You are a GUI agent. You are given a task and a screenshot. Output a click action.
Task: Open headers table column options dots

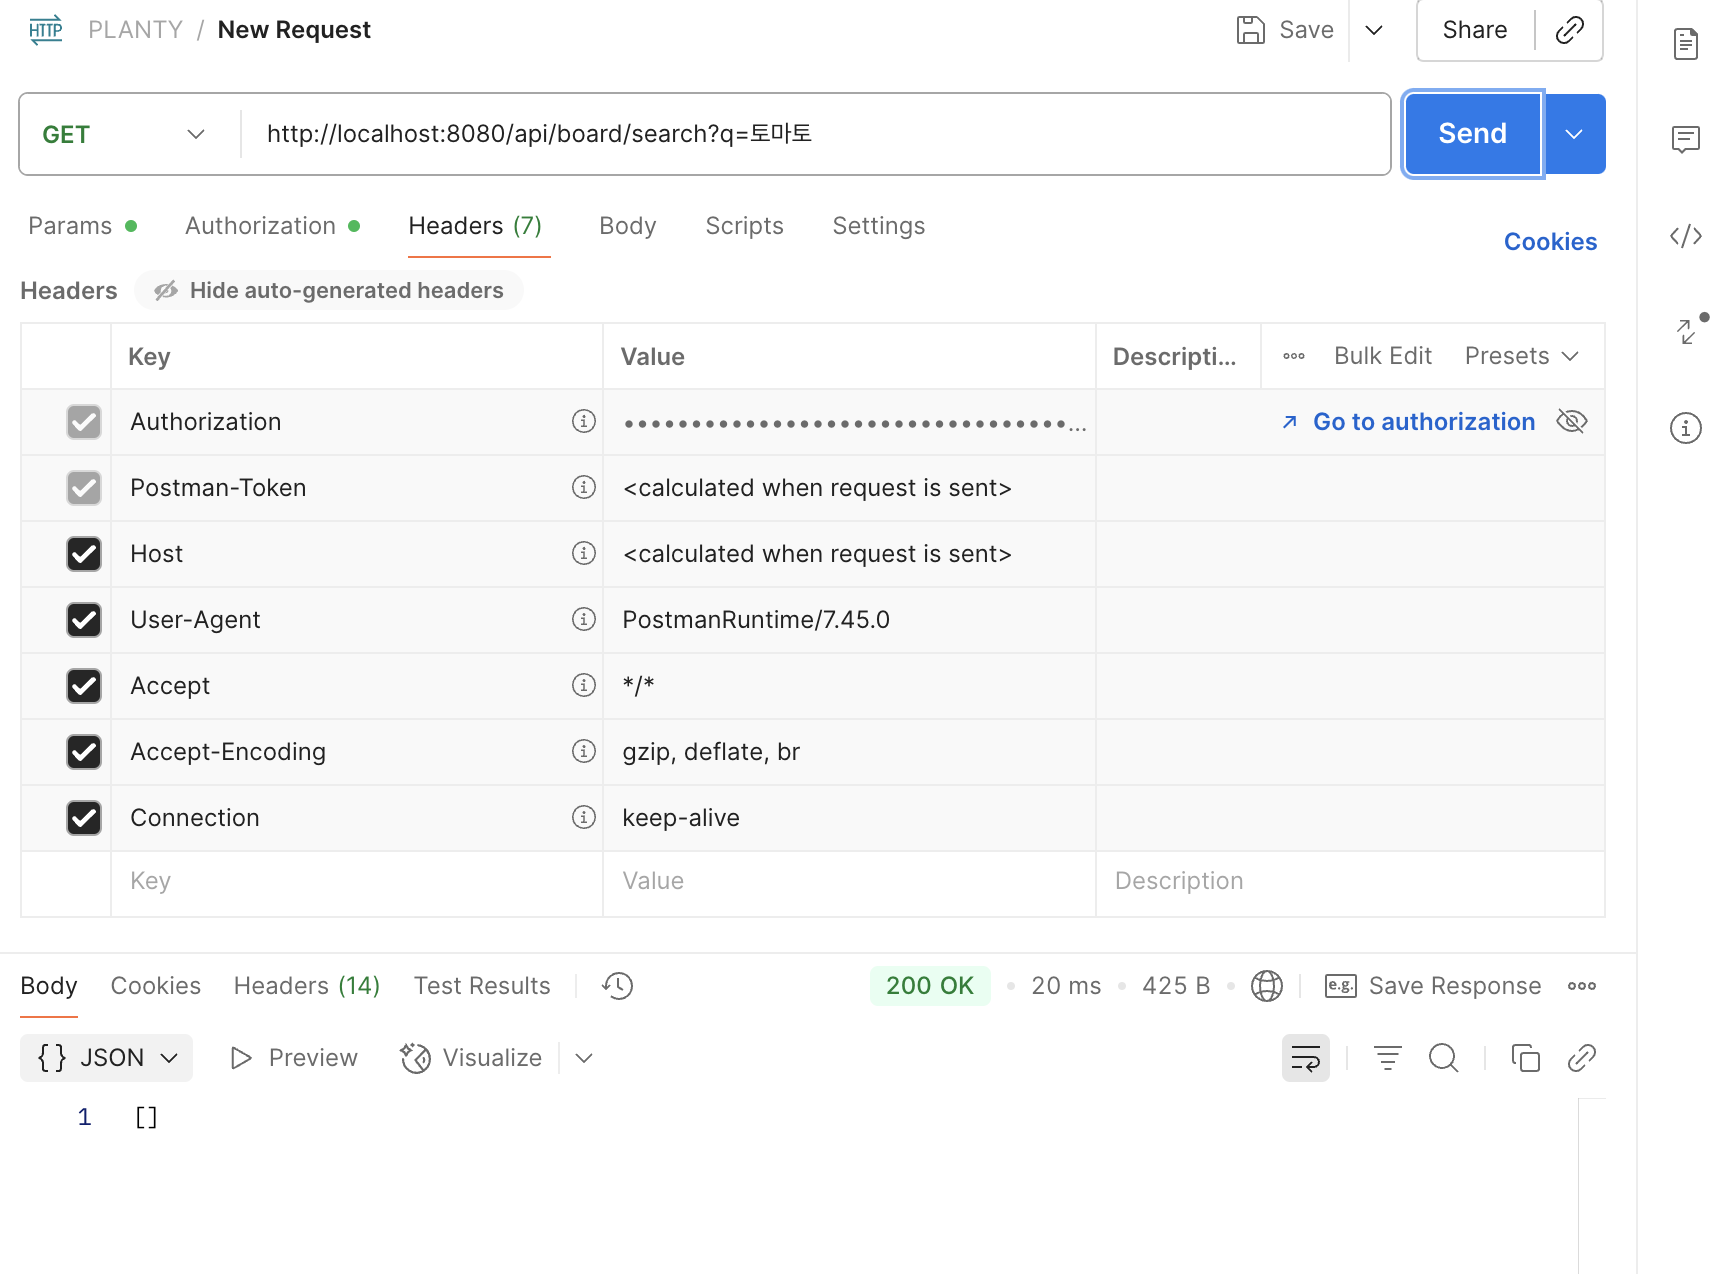click(1294, 356)
